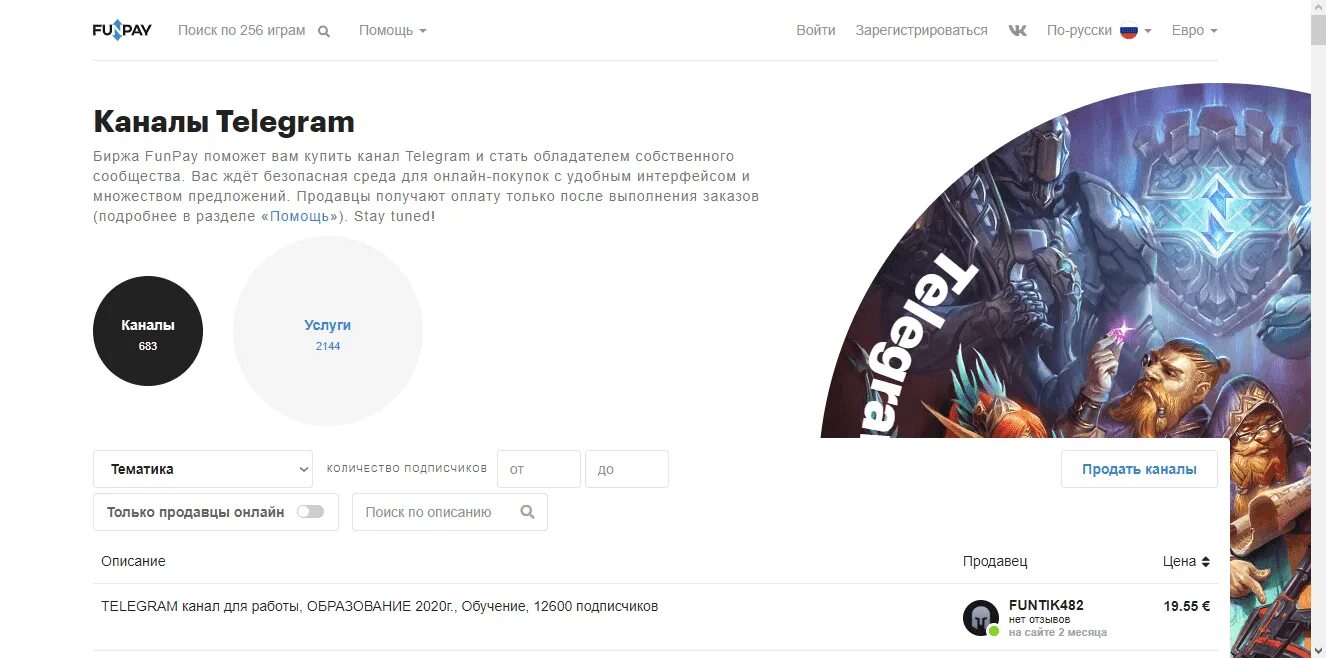
Task: Switch to the Услуги category circle
Action: [x=328, y=331]
